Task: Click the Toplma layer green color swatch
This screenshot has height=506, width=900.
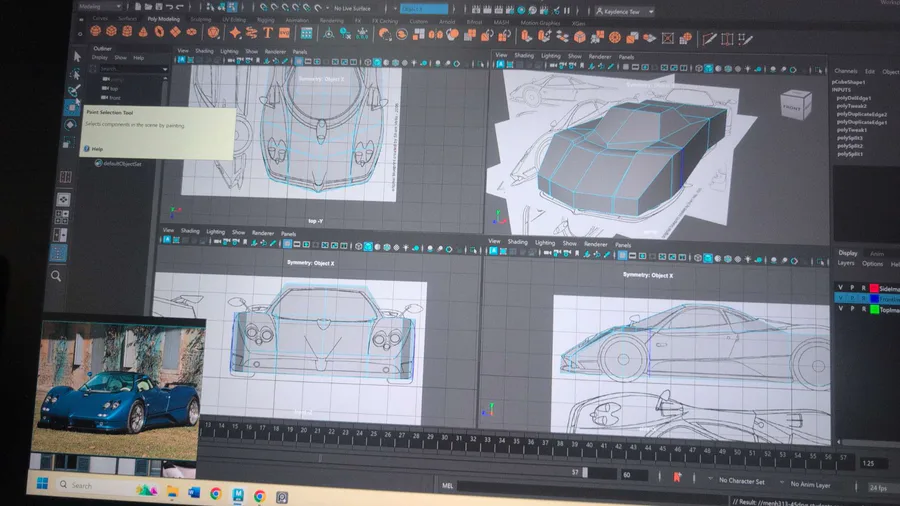Action: pos(874,309)
